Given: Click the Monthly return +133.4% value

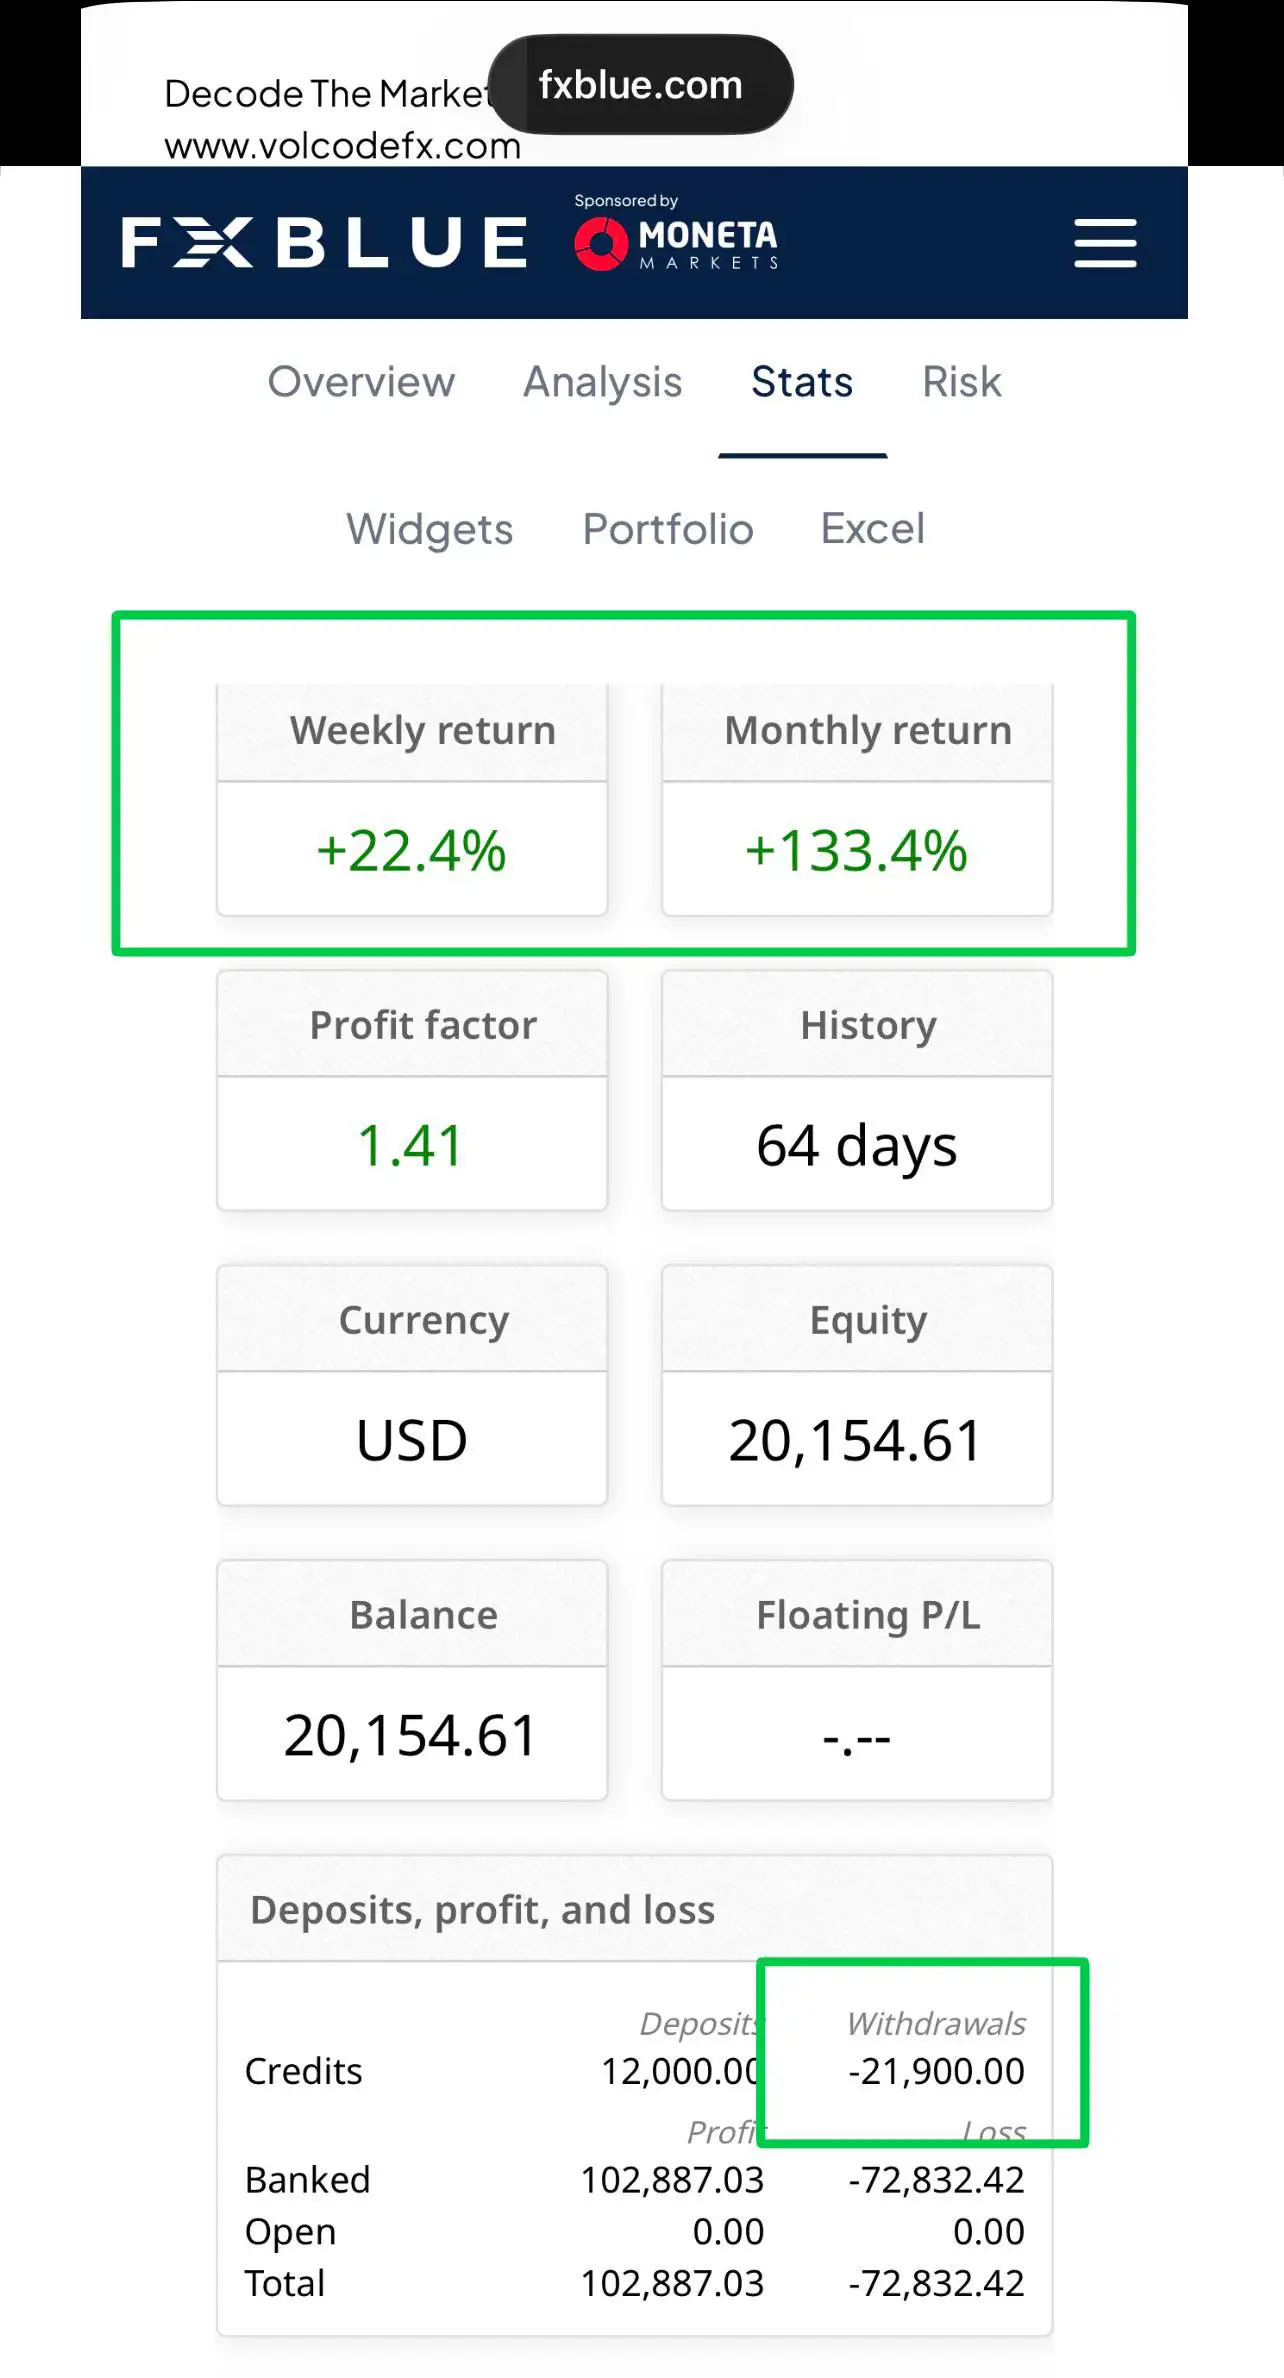Looking at the screenshot, I should pyautogui.click(x=857, y=850).
